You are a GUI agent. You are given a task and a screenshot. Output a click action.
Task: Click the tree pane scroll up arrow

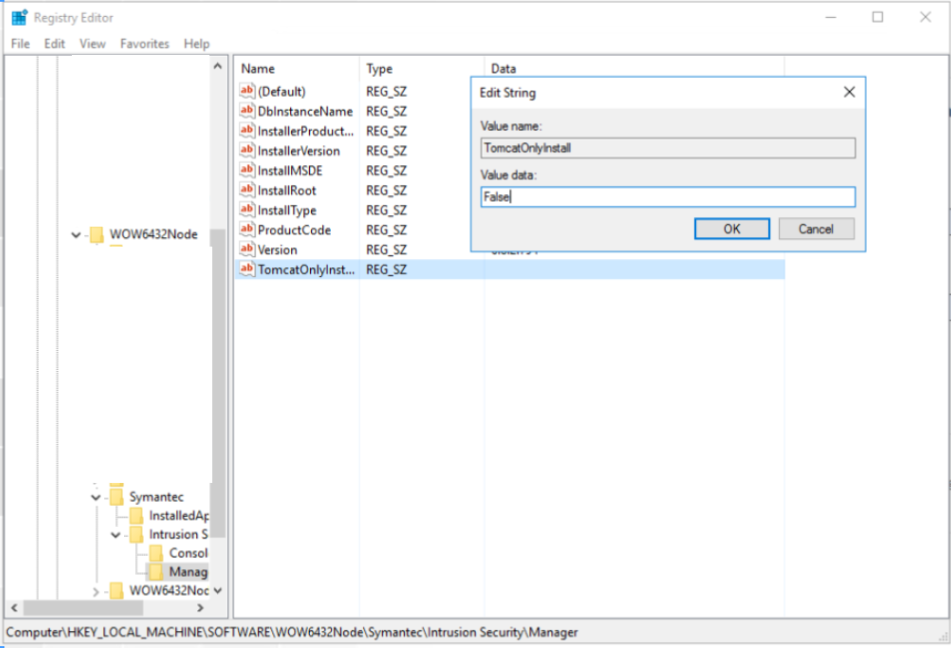pyautogui.click(x=218, y=66)
